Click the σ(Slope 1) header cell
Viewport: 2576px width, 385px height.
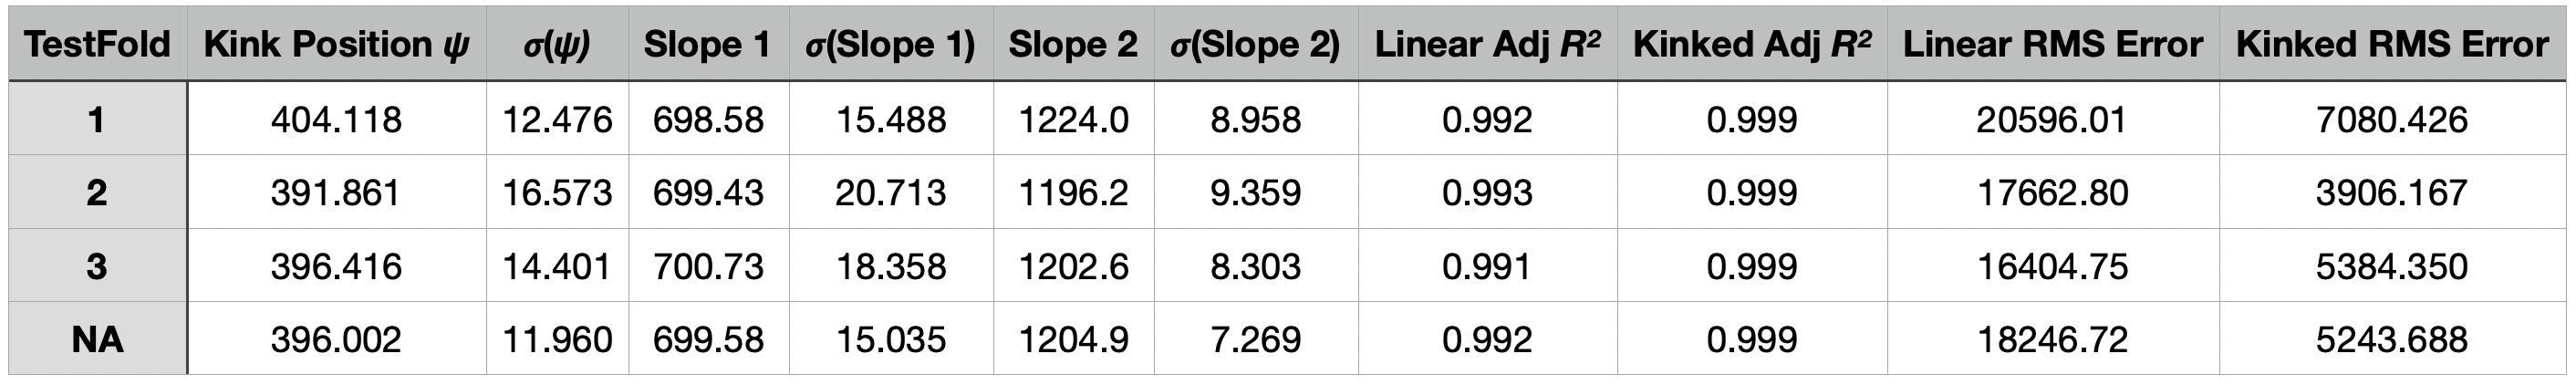click(x=890, y=44)
